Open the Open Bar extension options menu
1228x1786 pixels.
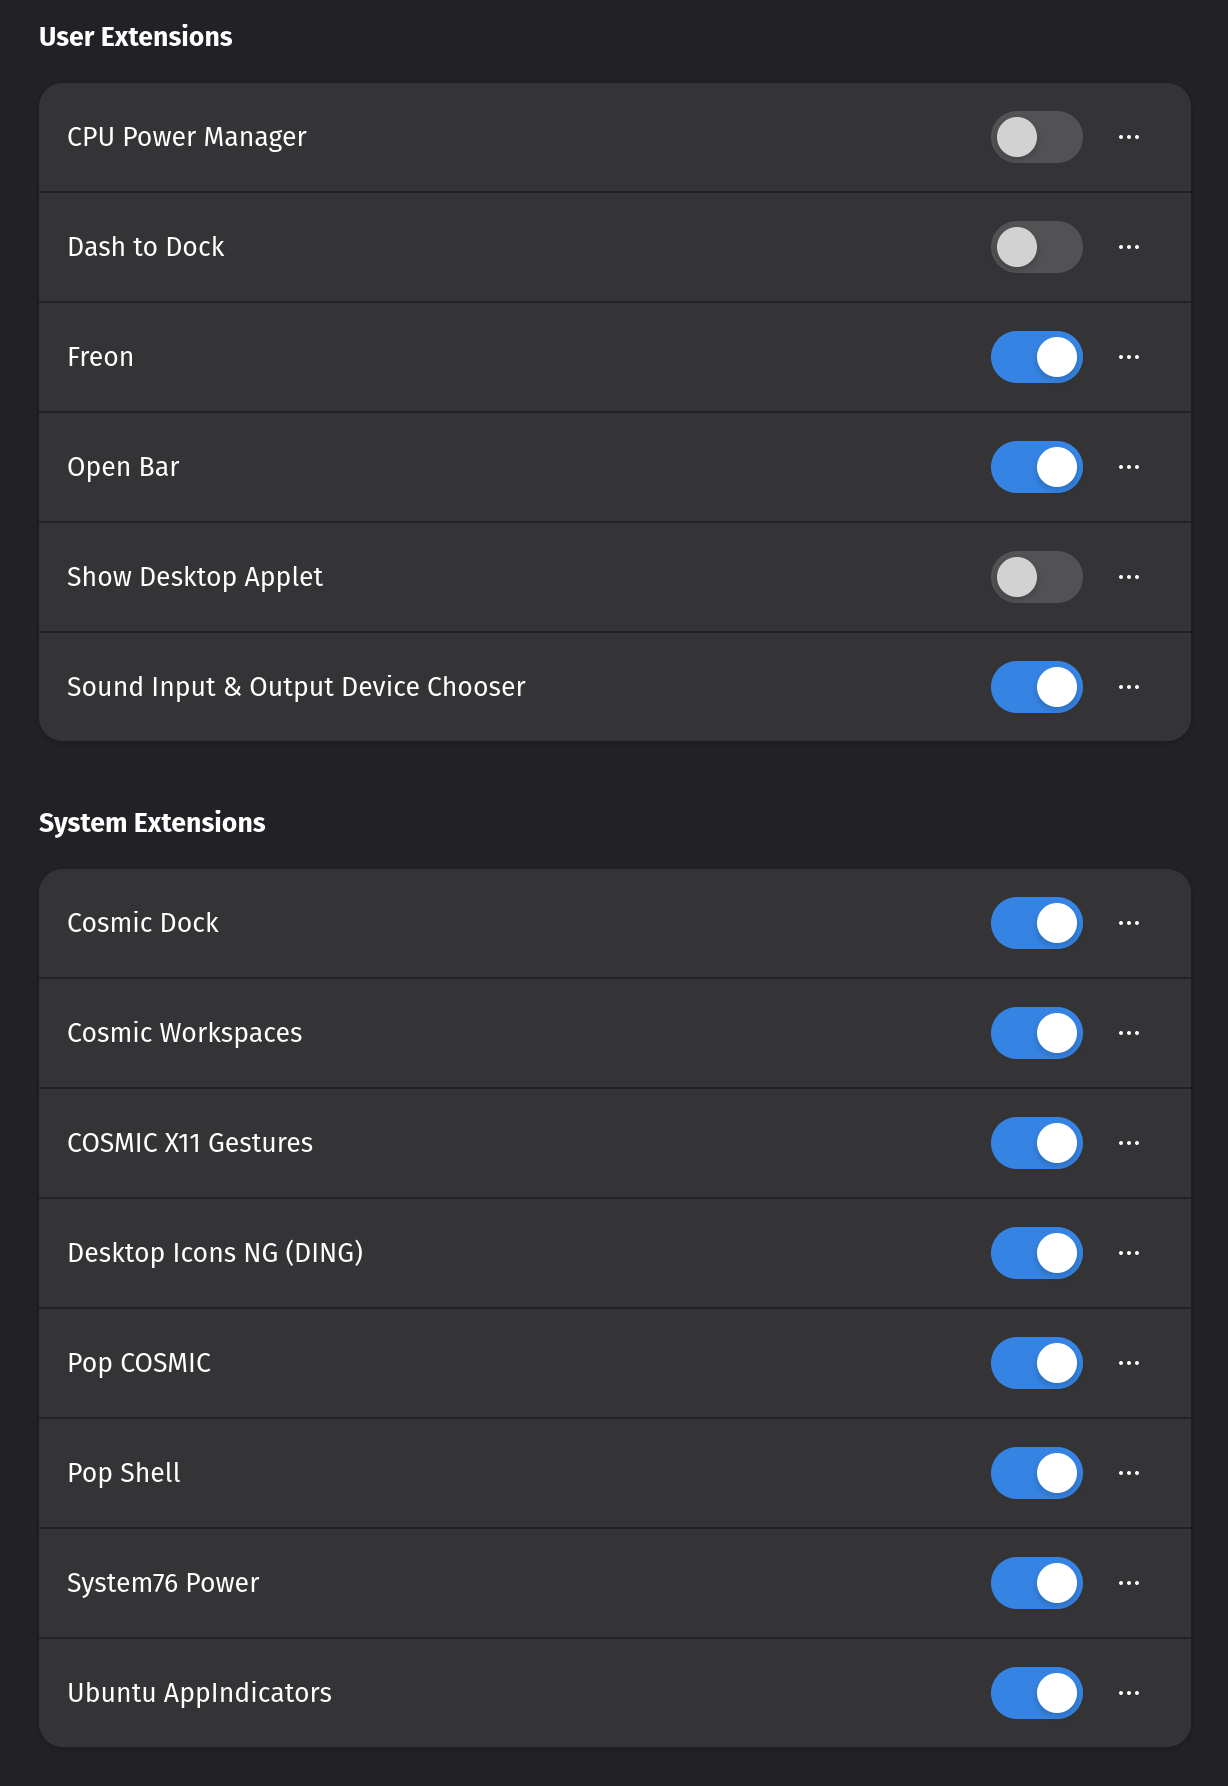tap(1129, 467)
